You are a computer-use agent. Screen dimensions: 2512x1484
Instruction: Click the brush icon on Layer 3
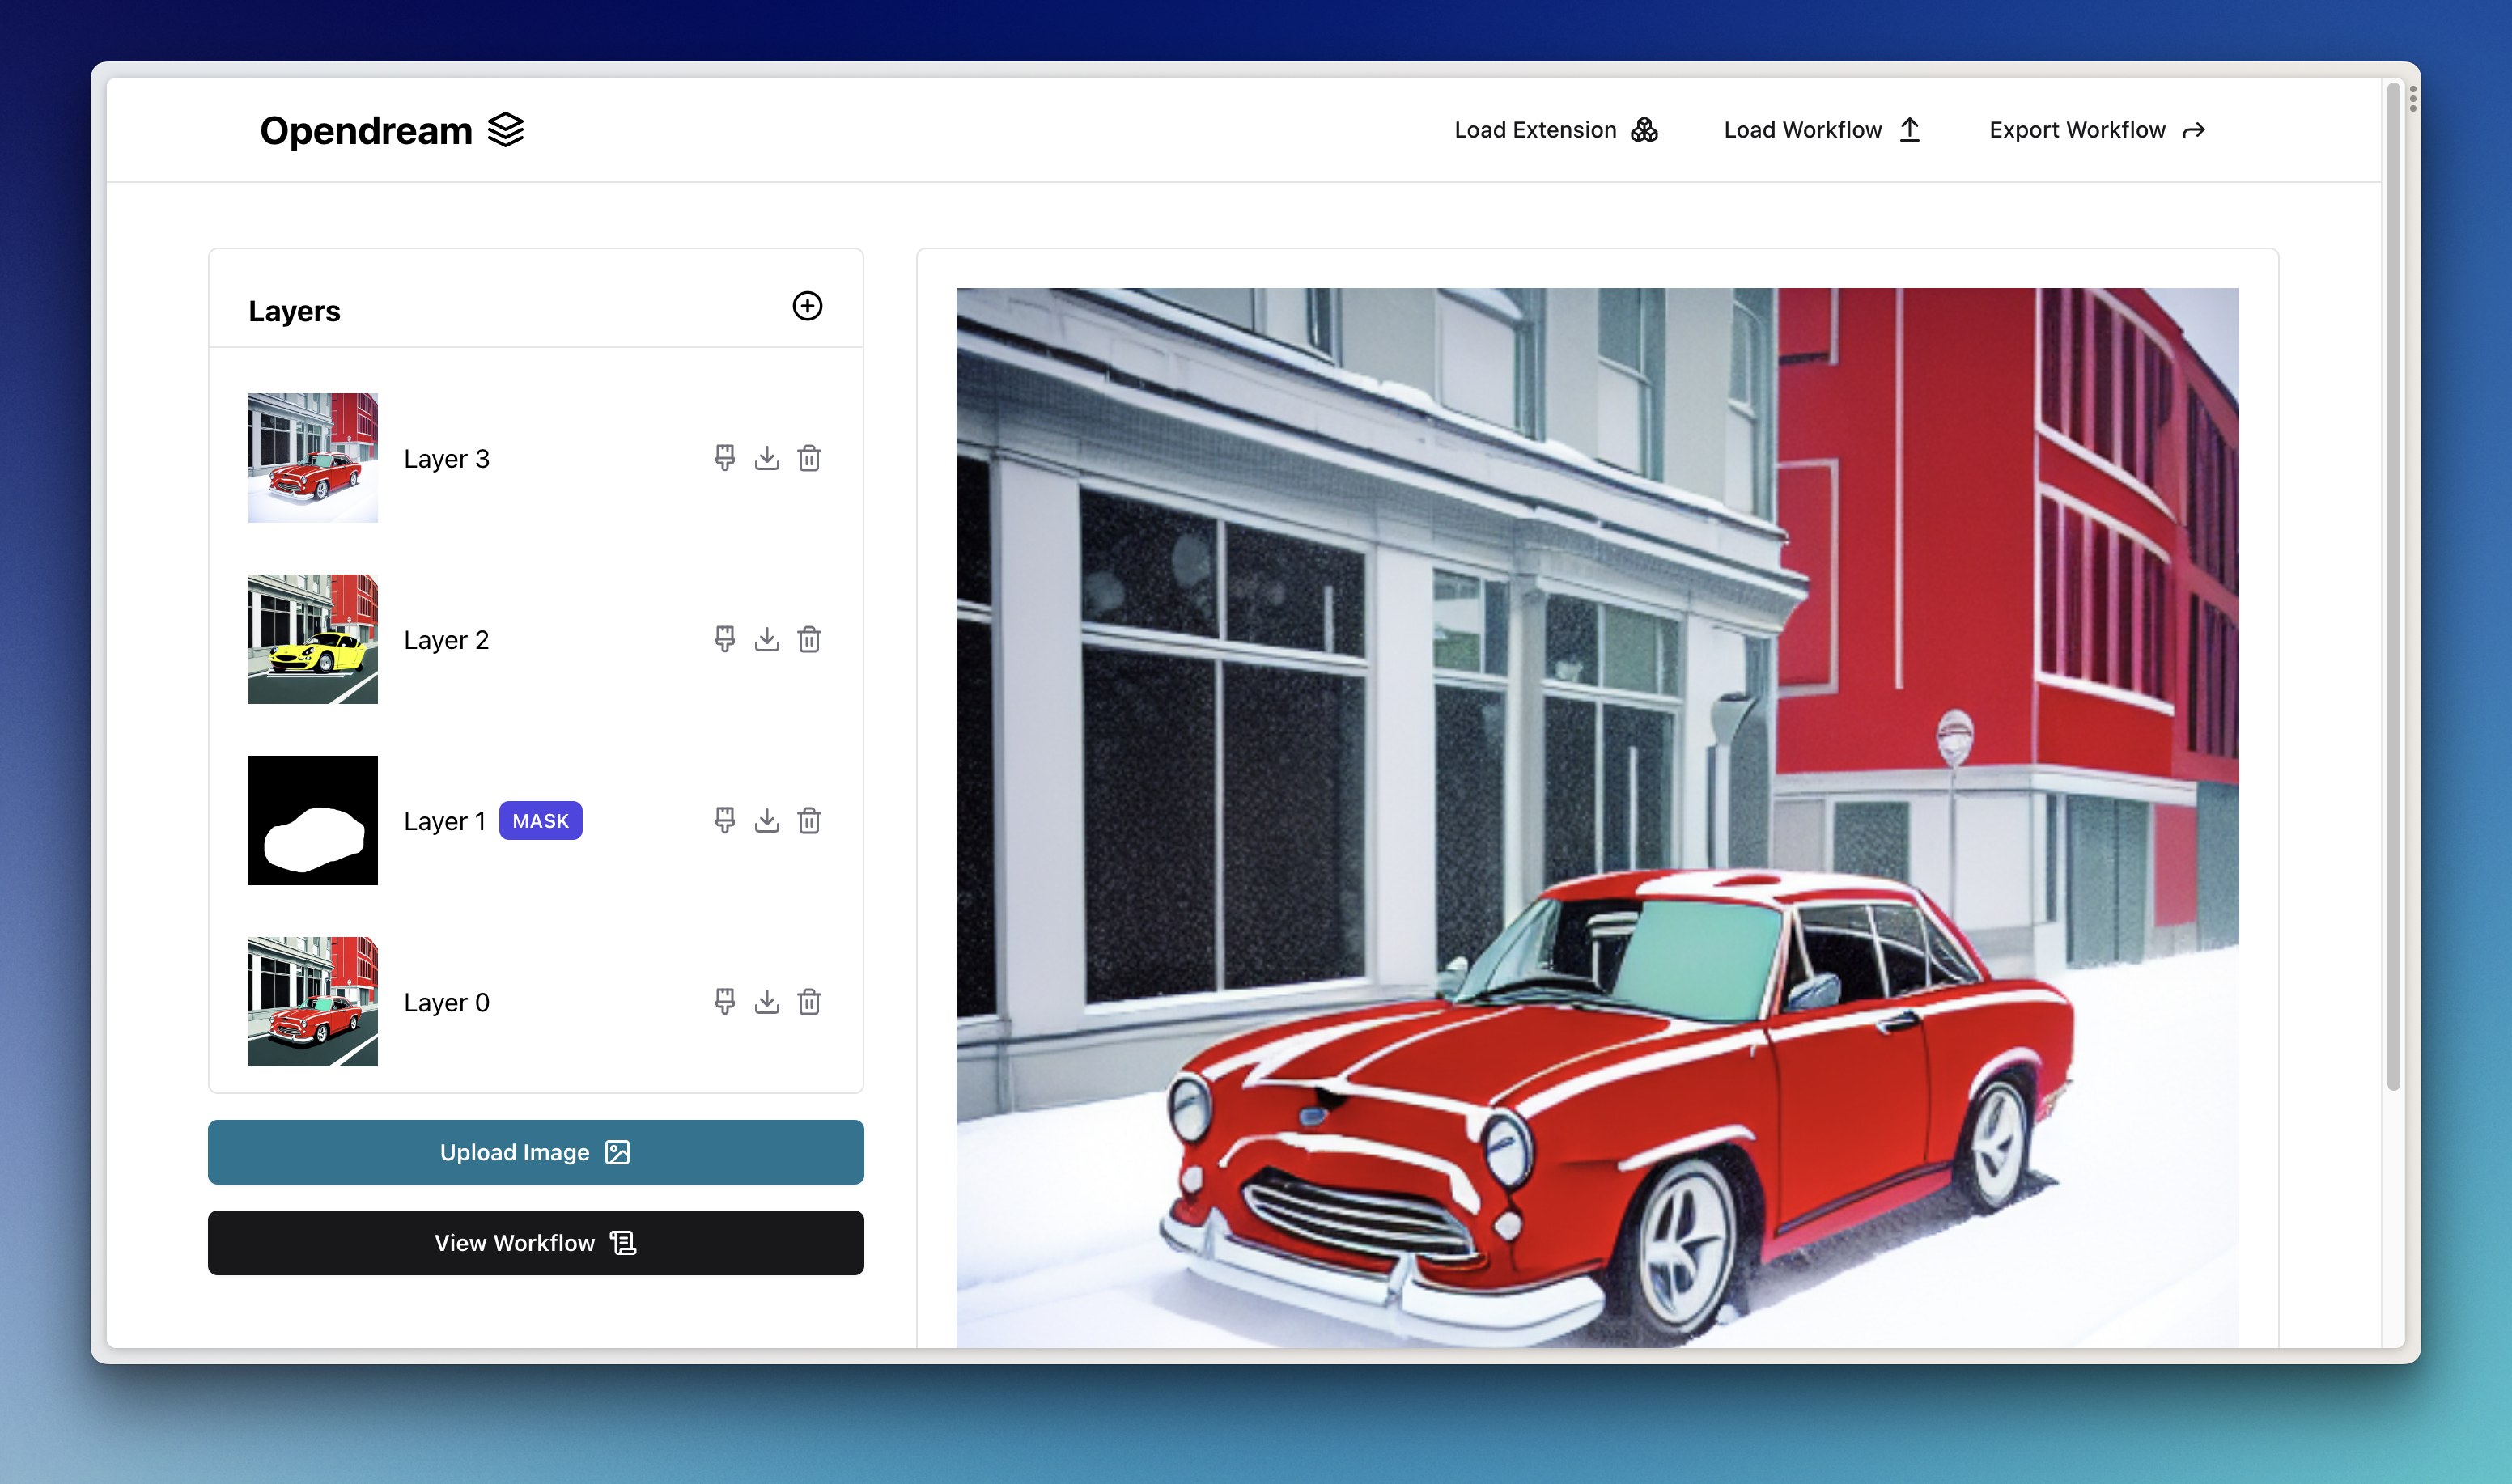(725, 458)
